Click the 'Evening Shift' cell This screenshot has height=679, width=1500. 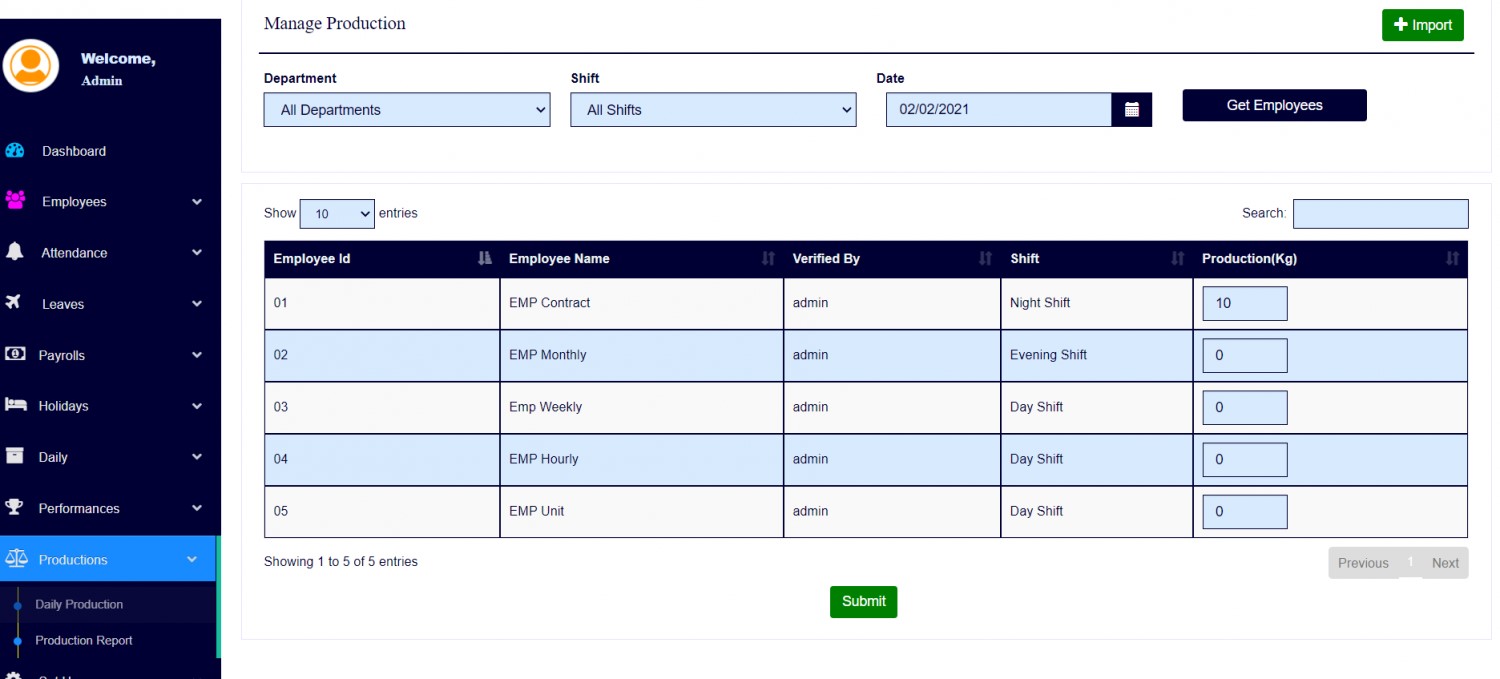(x=1097, y=355)
